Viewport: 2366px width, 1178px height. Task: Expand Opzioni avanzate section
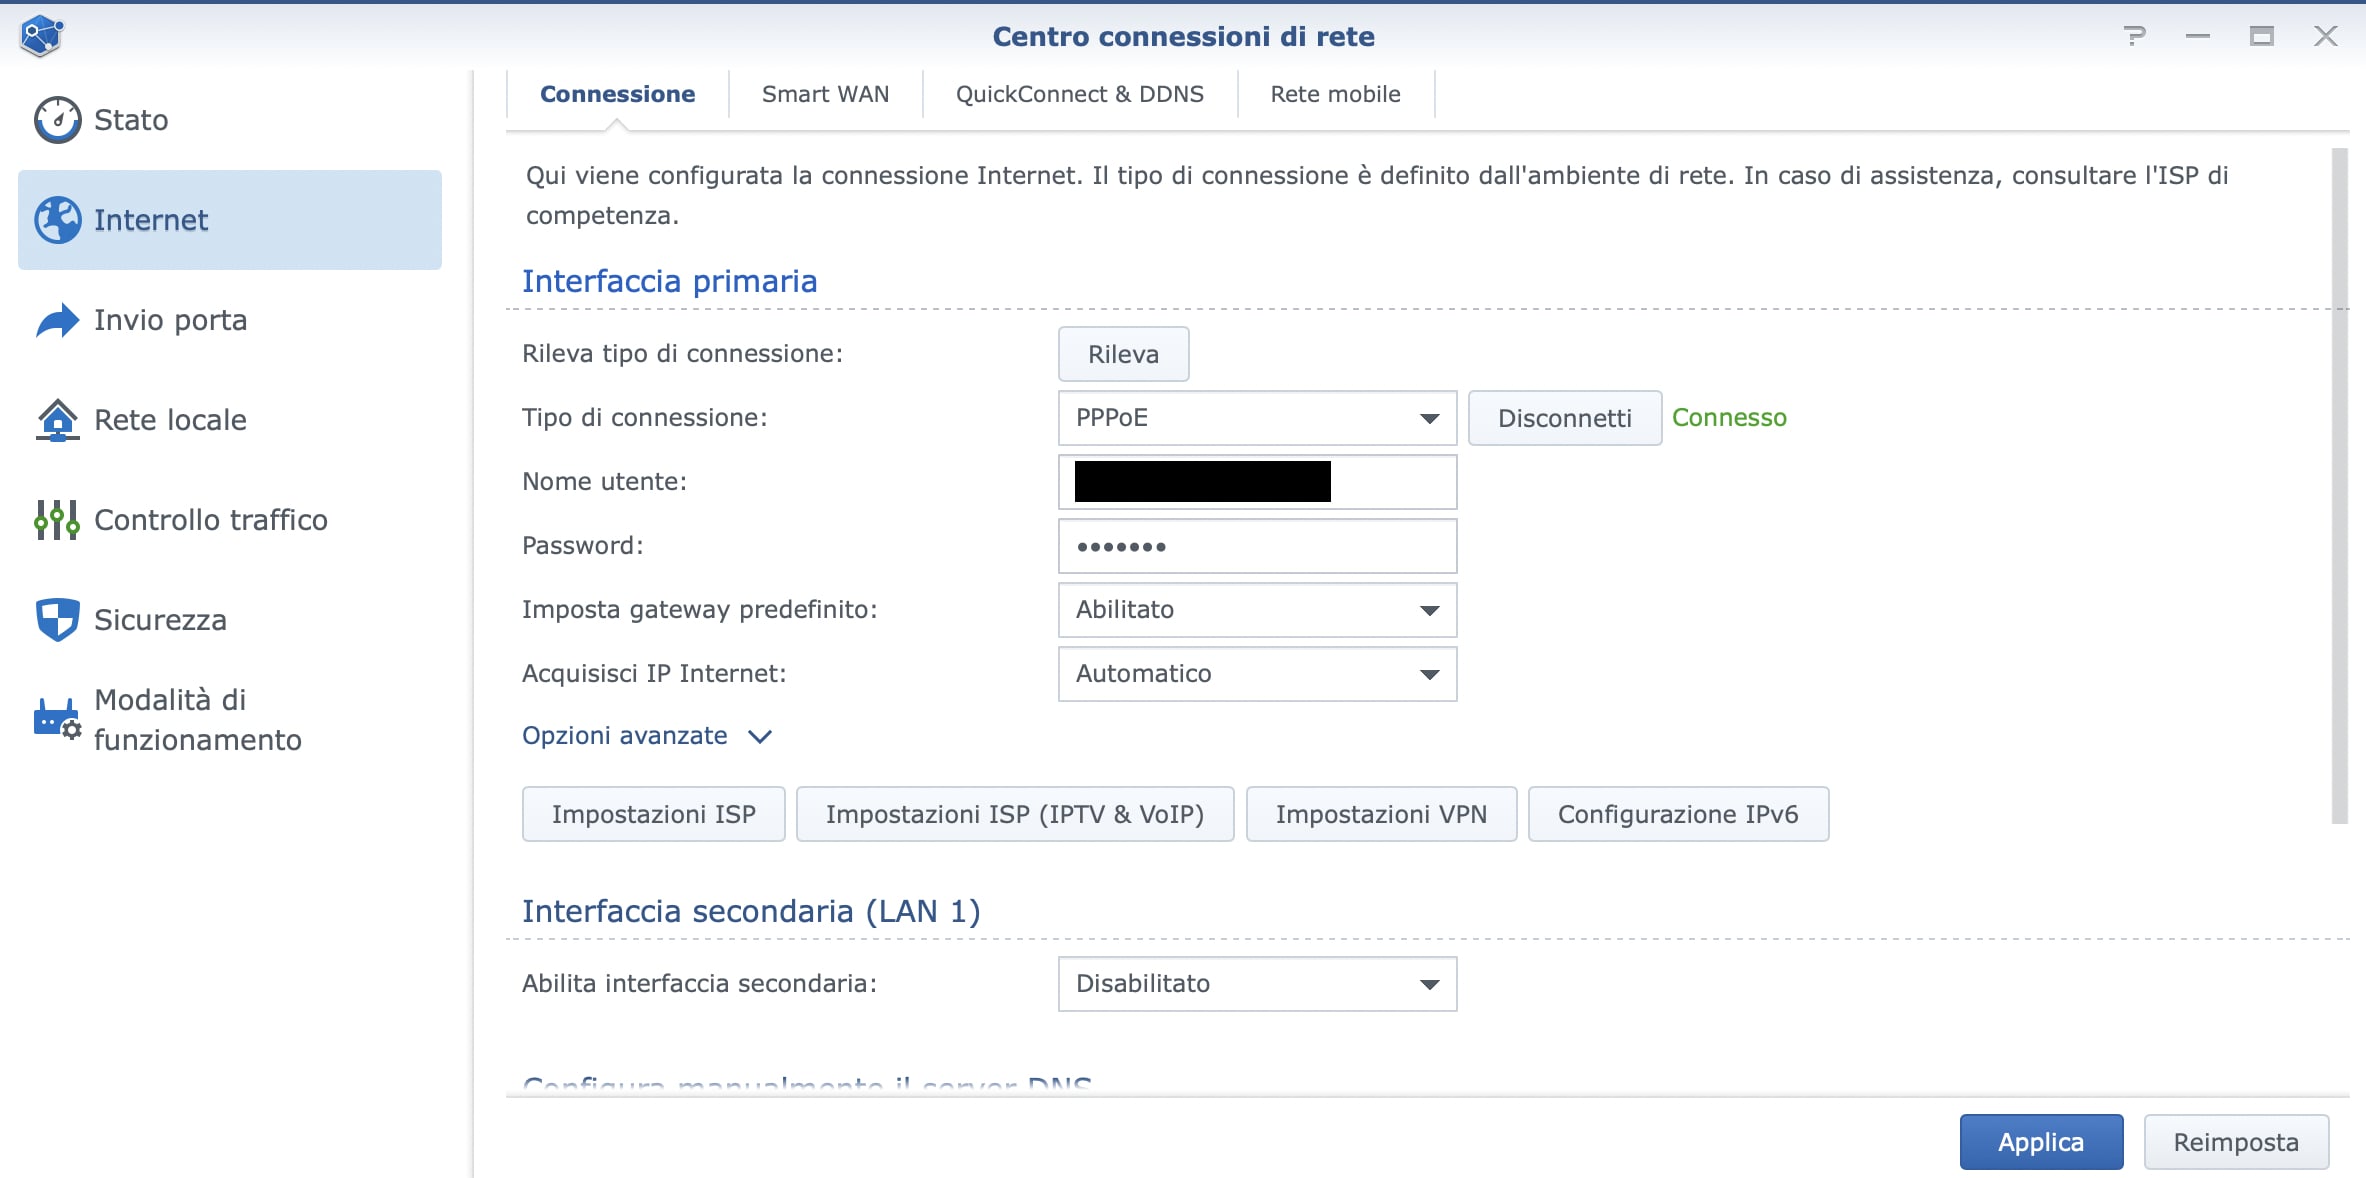[x=646, y=736]
